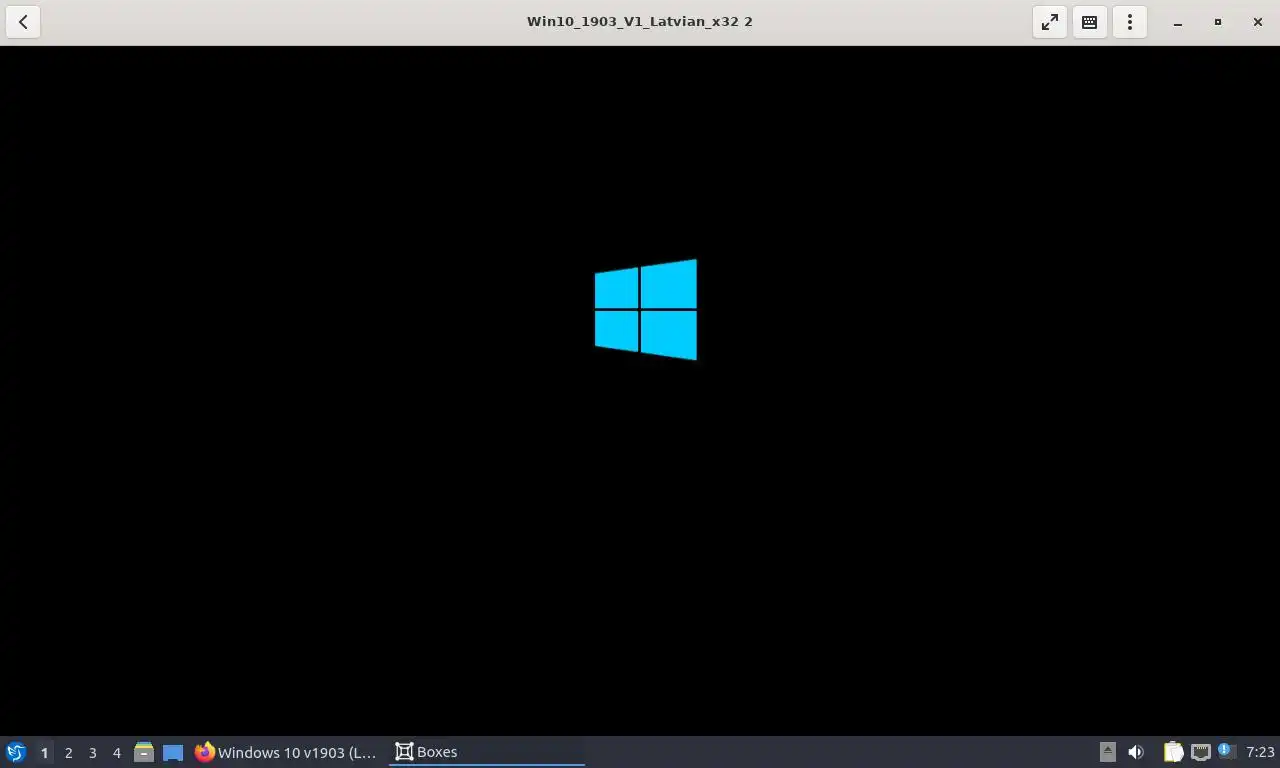Switch to workspace 1
Viewport: 1280px width, 768px height.
pyautogui.click(x=44, y=752)
